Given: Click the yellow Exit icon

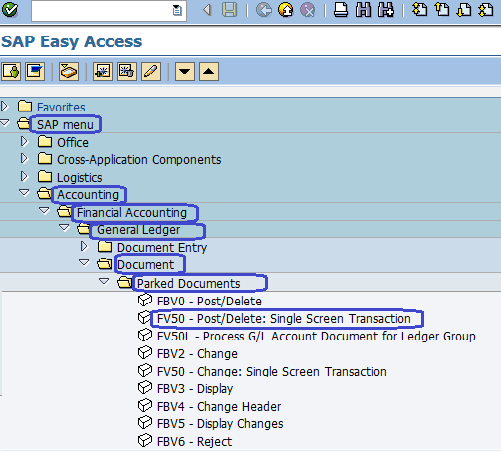Looking at the screenshot, I should (286, 10).
